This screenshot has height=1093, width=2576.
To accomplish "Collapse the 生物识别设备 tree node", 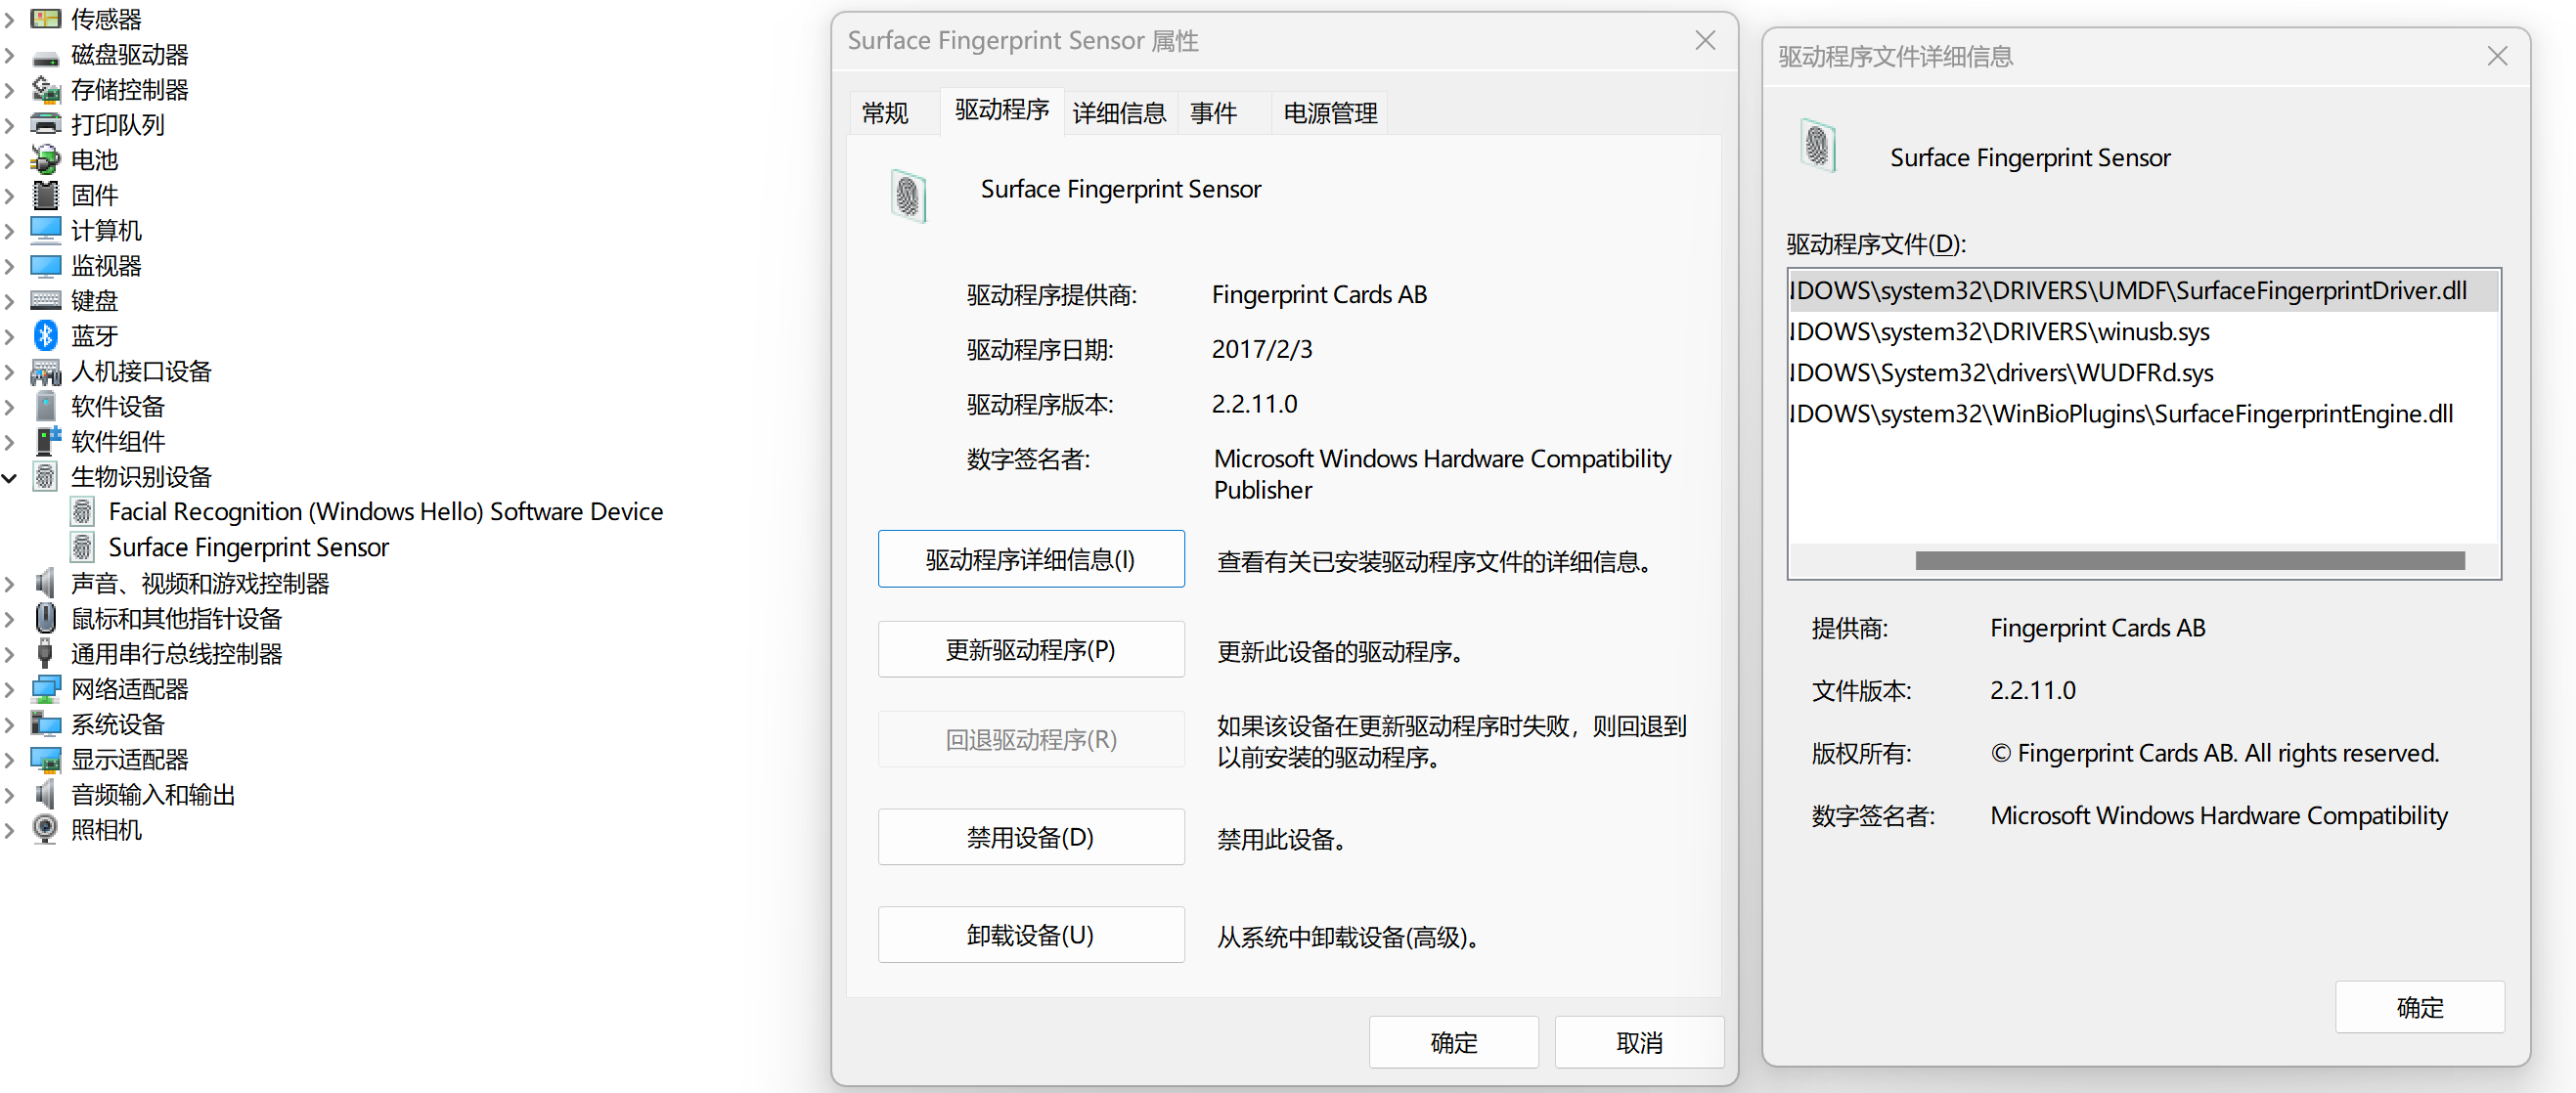I will coord(10,477).
